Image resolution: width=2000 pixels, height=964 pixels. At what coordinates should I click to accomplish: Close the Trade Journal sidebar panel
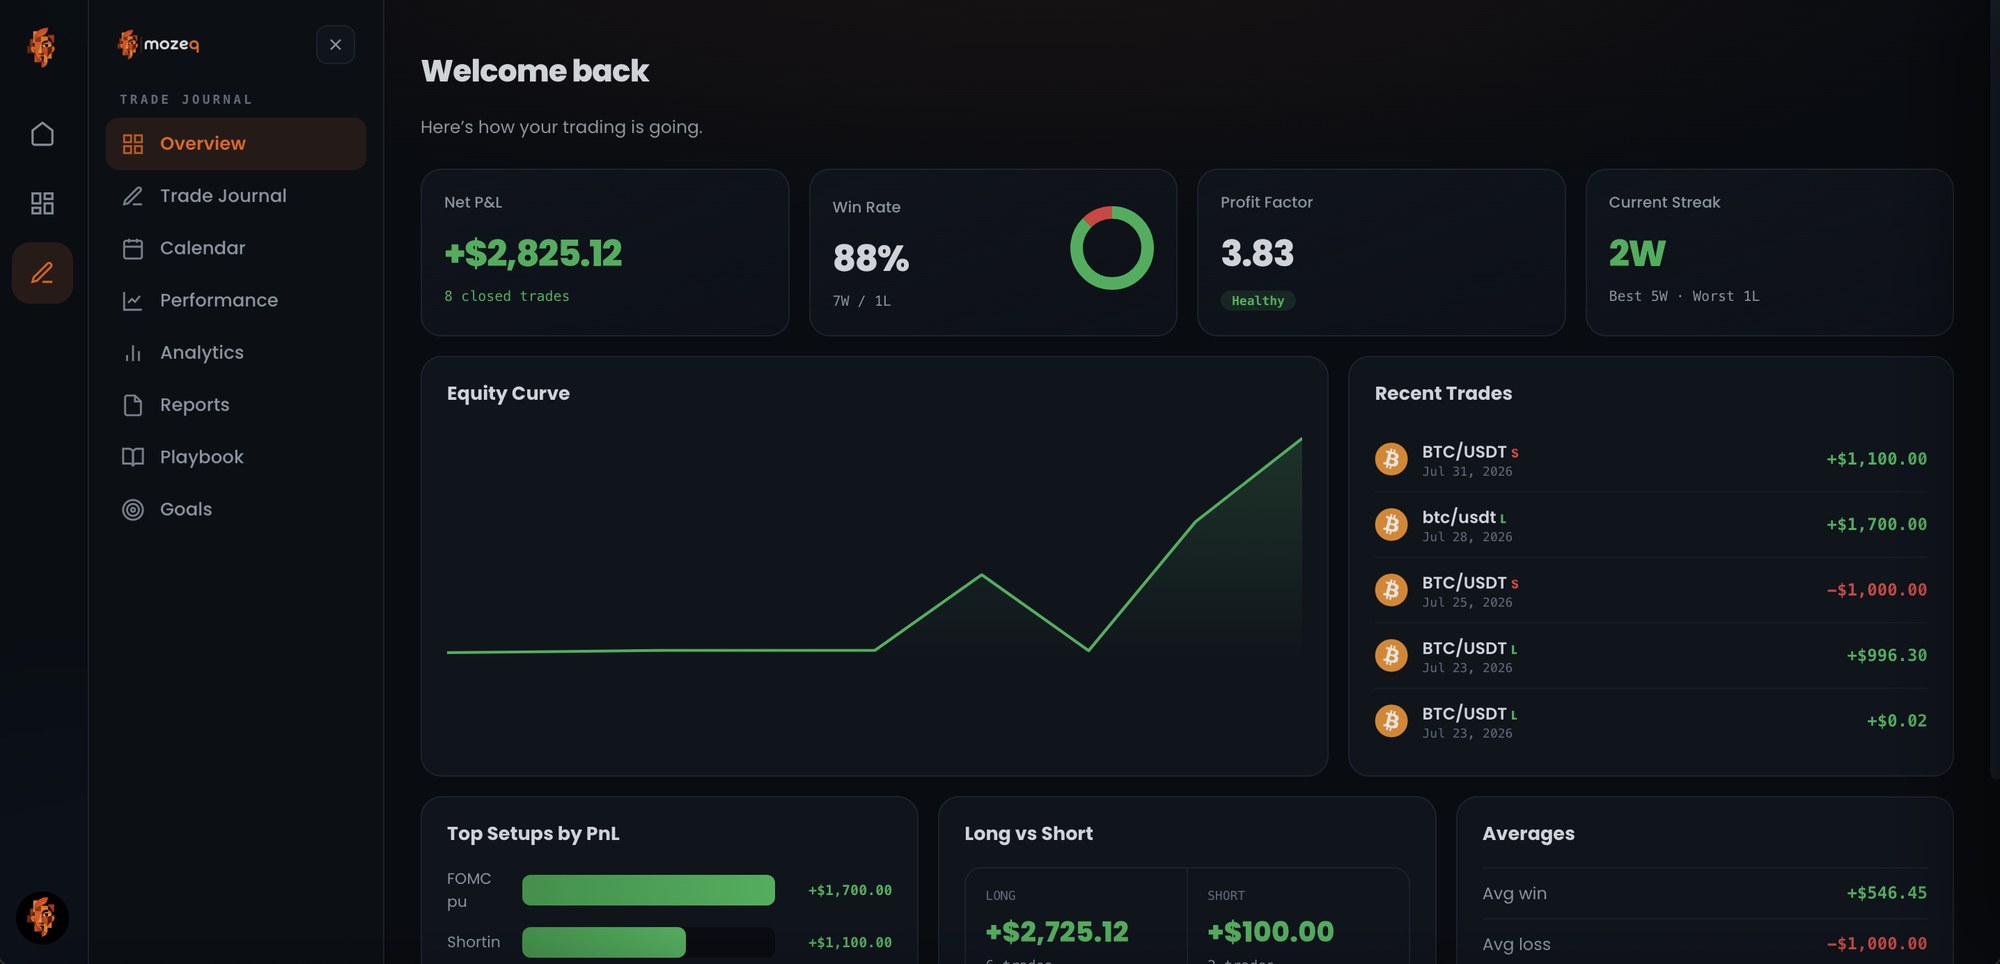(x=335, y=44)
